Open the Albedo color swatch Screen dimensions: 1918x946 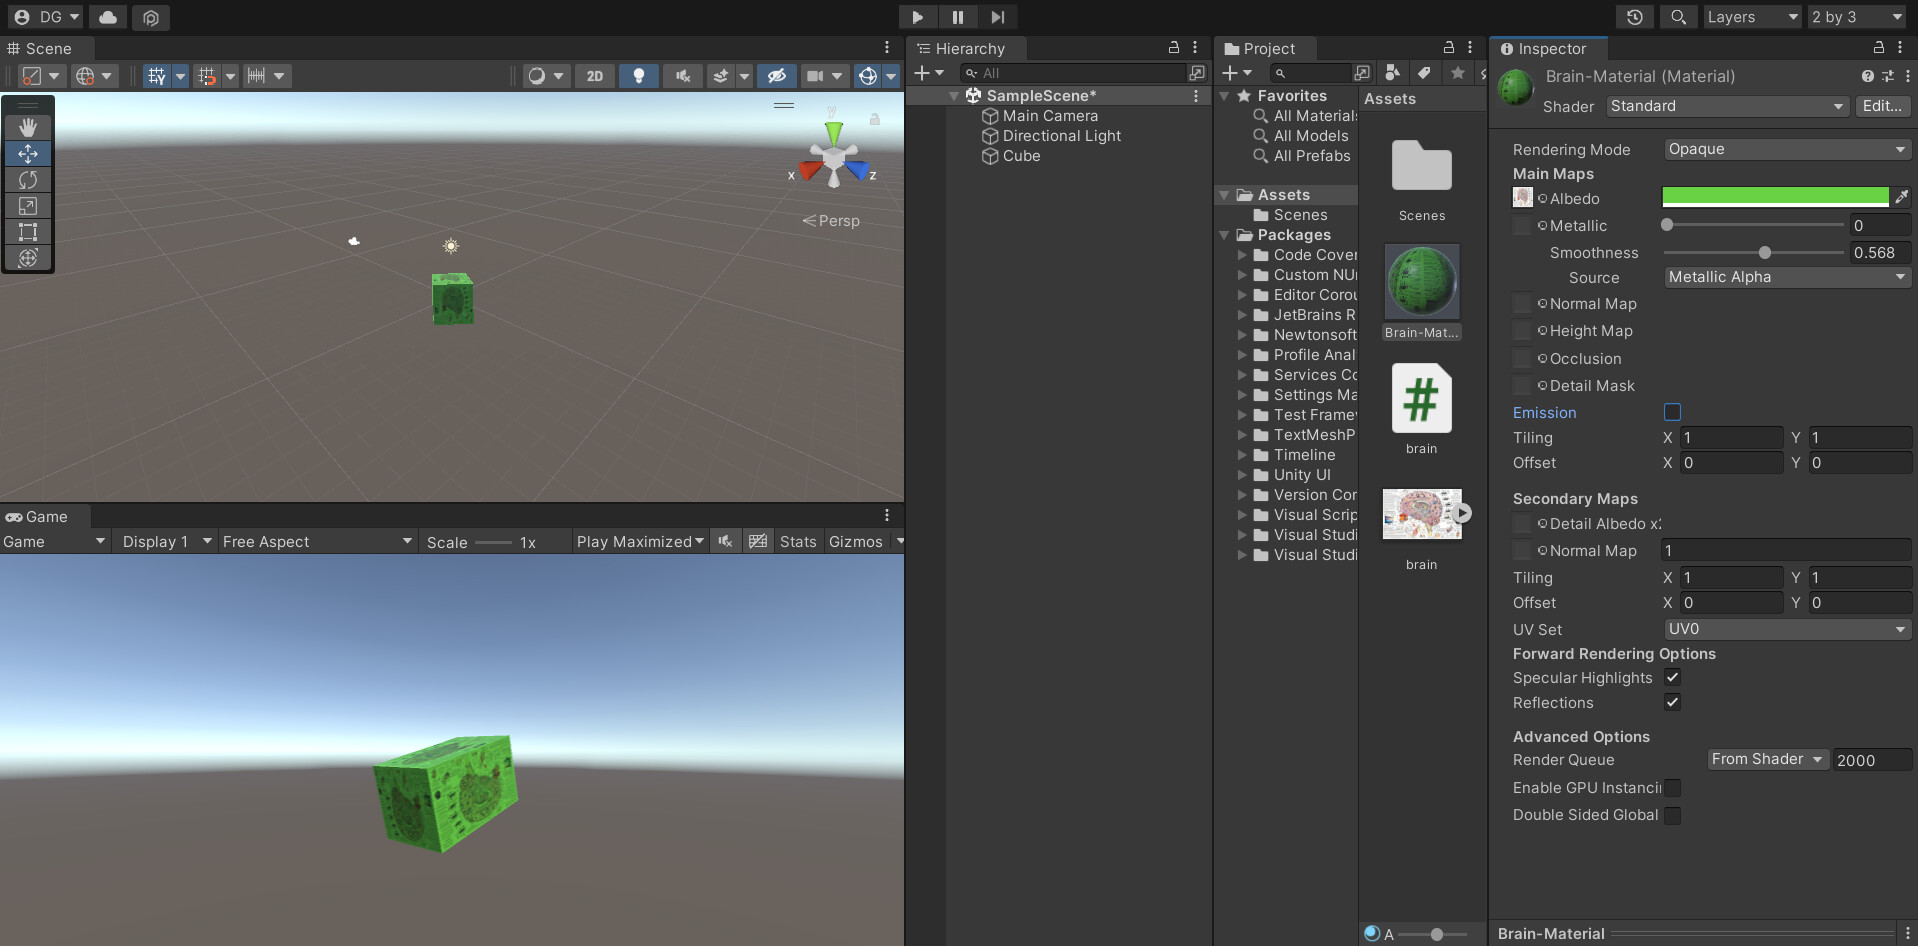pyautogui.click(x=1774, y=196)
